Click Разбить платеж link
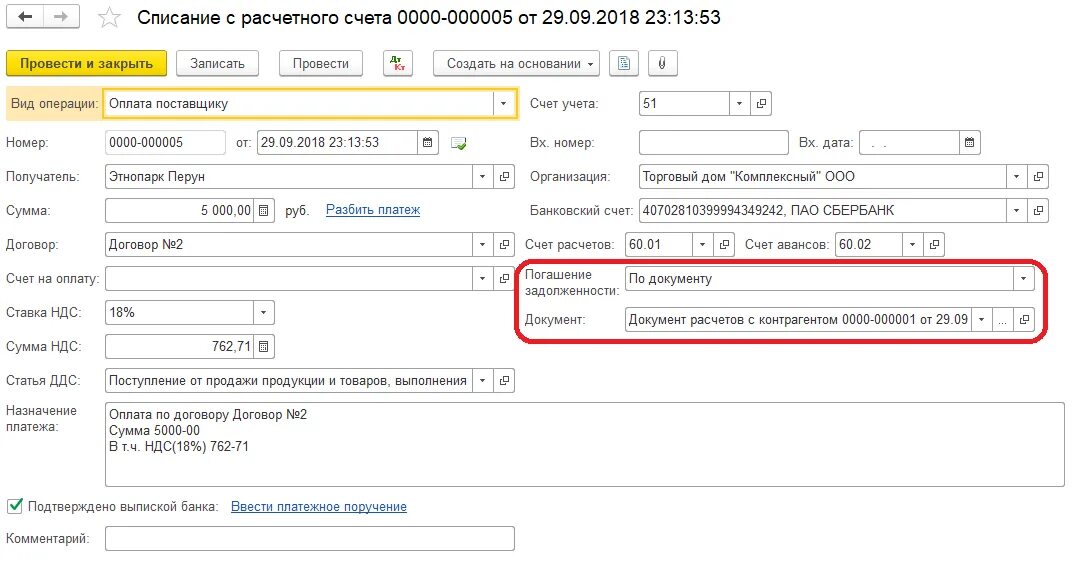Viewport: 1077px width, 565px height. point(373,210)
